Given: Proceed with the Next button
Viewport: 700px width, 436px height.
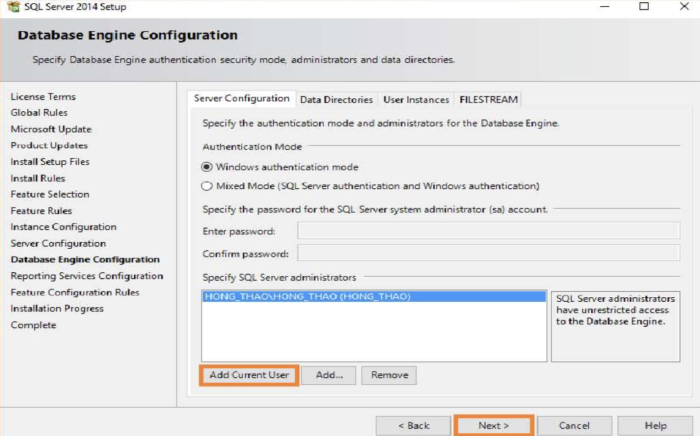Looking at the screenshot, I should click(x=493, y=426).
